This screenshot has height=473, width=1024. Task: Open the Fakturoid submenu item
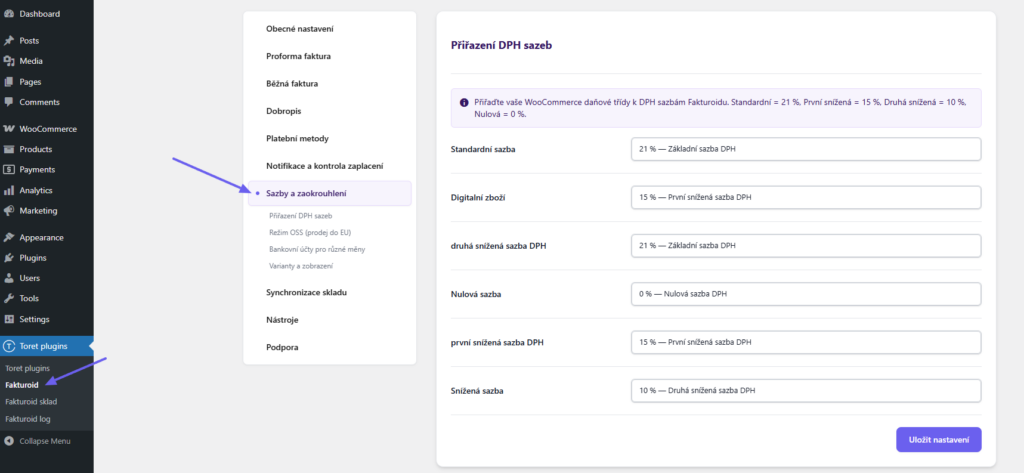[x=22, y=385]
